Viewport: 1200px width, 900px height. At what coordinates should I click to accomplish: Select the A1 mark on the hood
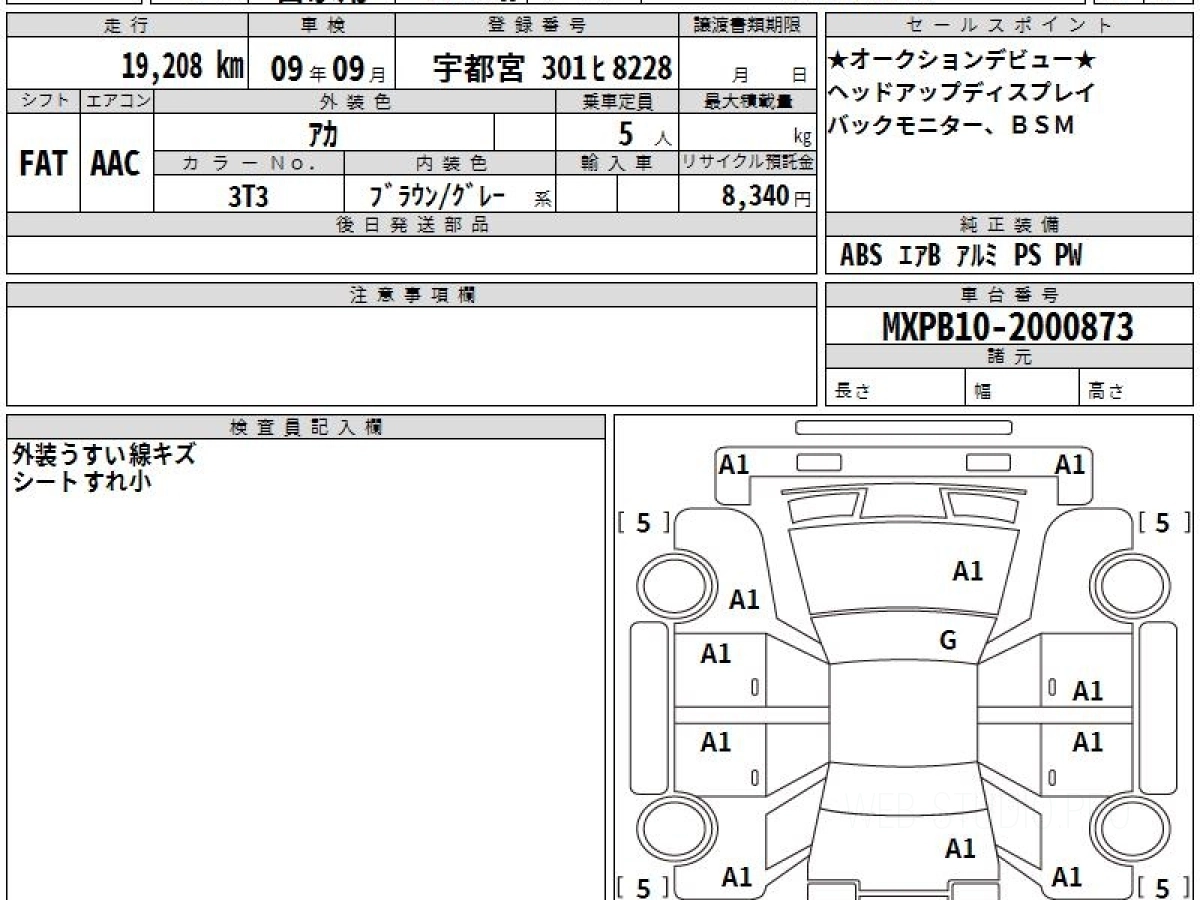click(x=967, y=571)
